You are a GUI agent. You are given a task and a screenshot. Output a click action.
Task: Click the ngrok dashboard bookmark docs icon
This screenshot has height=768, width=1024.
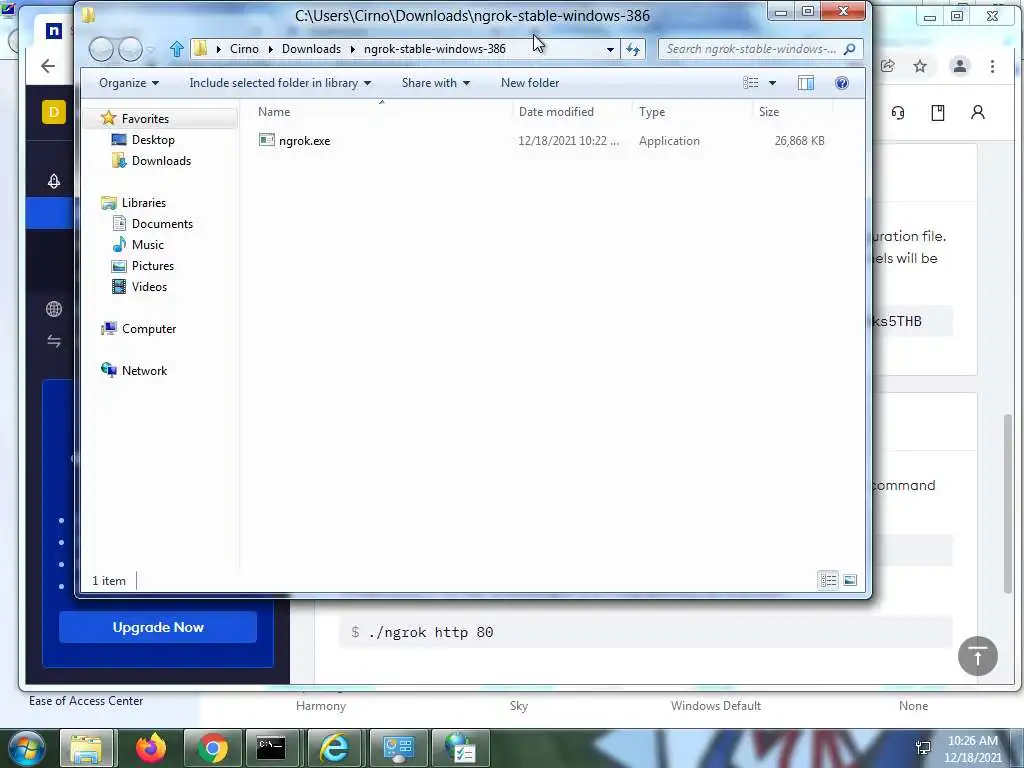click(938, 112)
